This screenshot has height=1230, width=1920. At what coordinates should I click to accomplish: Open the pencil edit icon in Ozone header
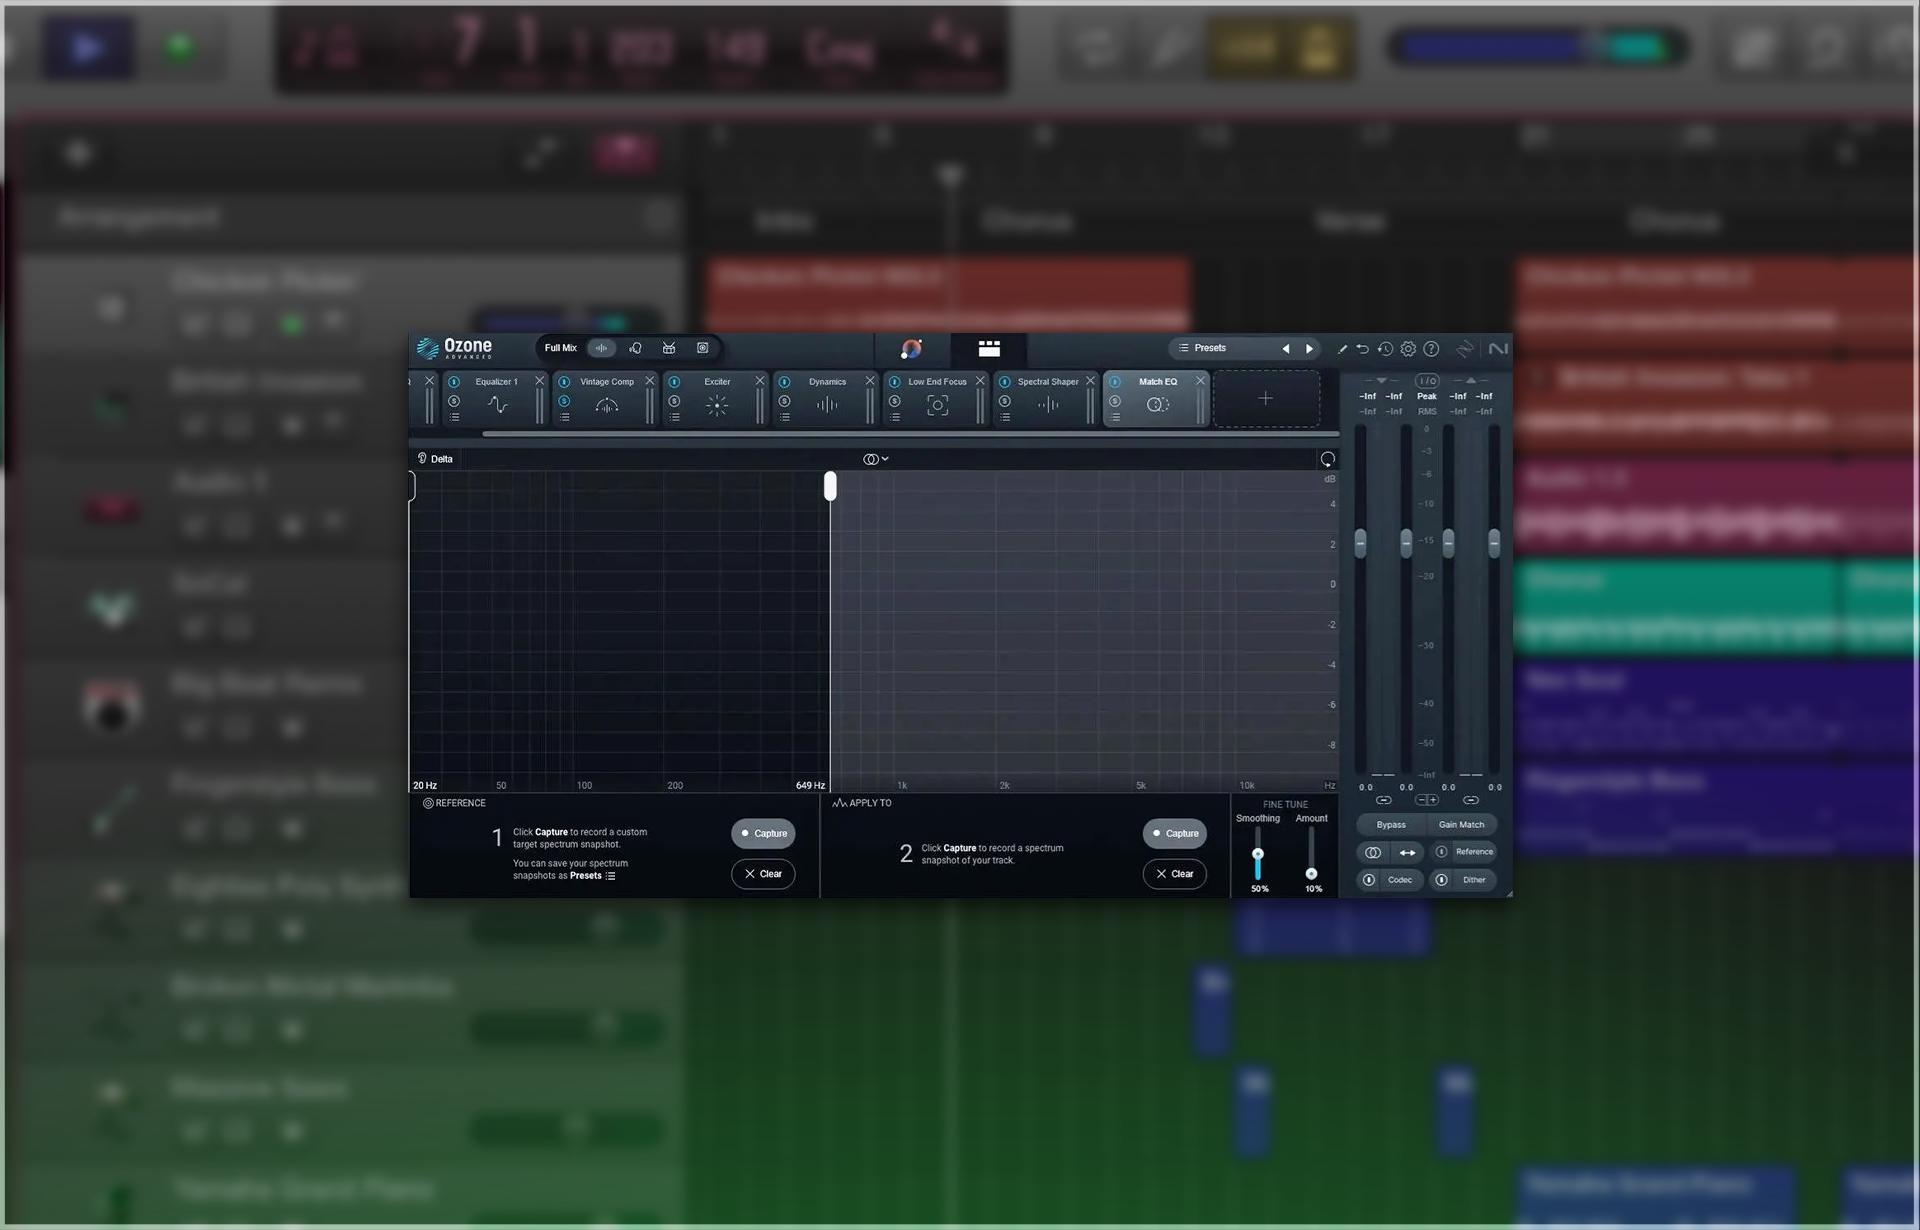point(1342,349)
